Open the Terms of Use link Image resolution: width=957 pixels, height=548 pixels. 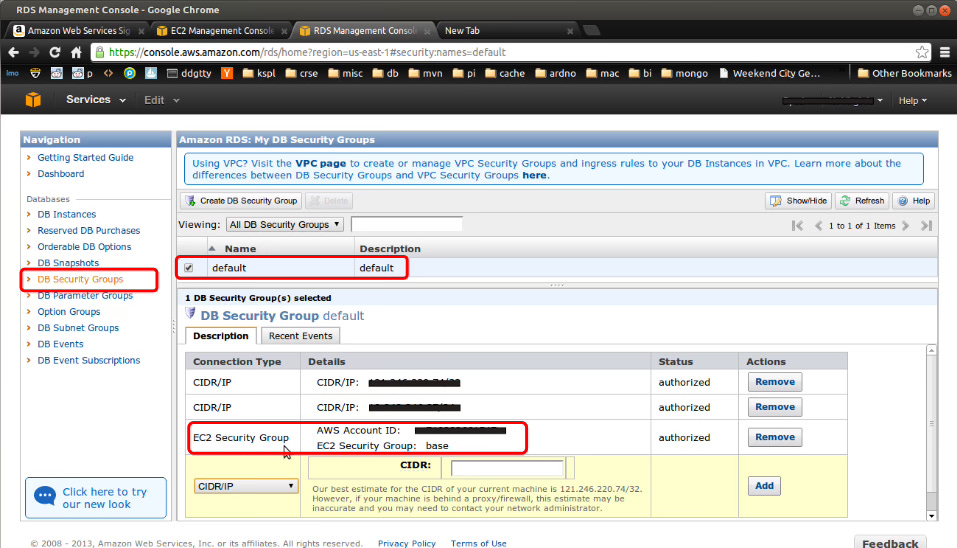478,543
